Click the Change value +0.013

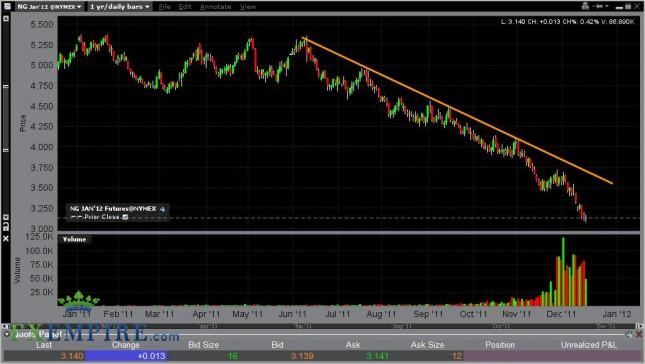click(x=151, y=356)
